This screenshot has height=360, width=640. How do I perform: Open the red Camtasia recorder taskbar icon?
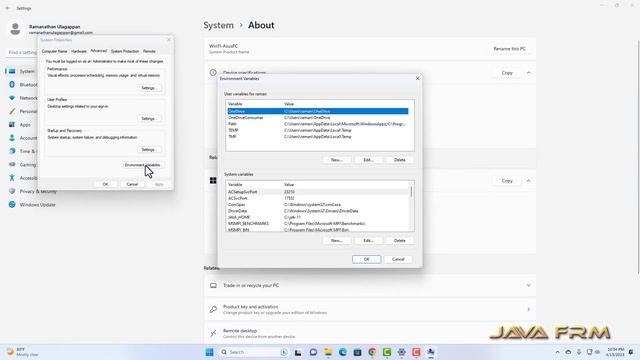(x=416, y=352)
